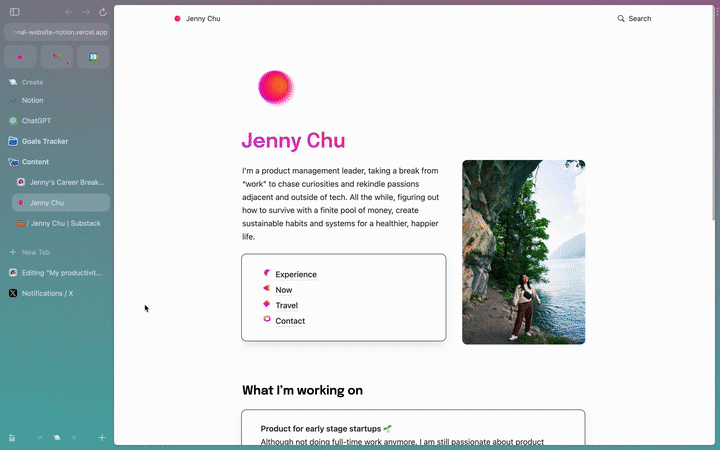Click the plus icon at sidebar bottom
720x450 pixels.
tap(102, 438)
